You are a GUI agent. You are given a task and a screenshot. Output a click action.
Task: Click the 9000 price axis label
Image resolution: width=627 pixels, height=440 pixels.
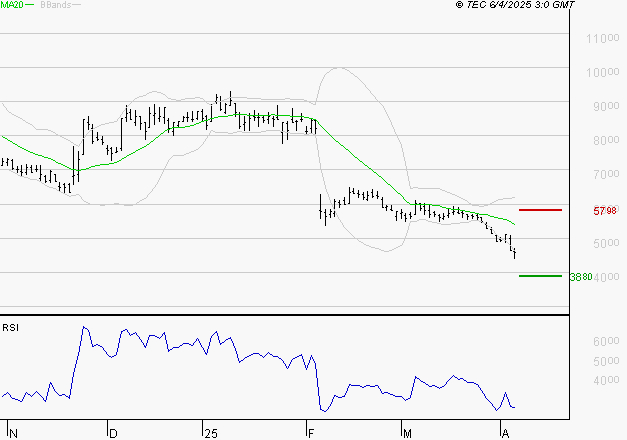coord(600,107)
